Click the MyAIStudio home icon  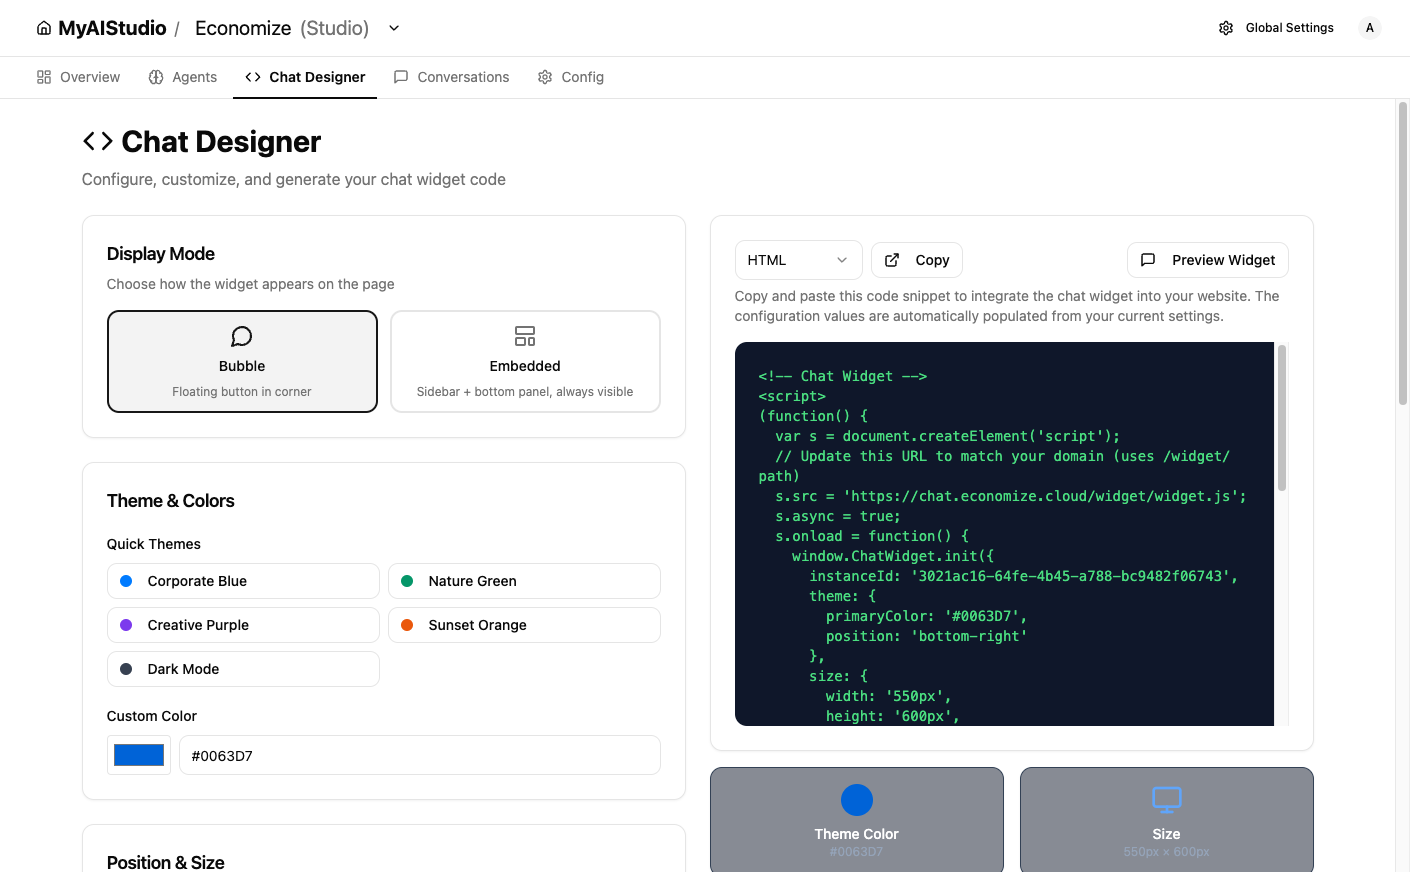44,28
